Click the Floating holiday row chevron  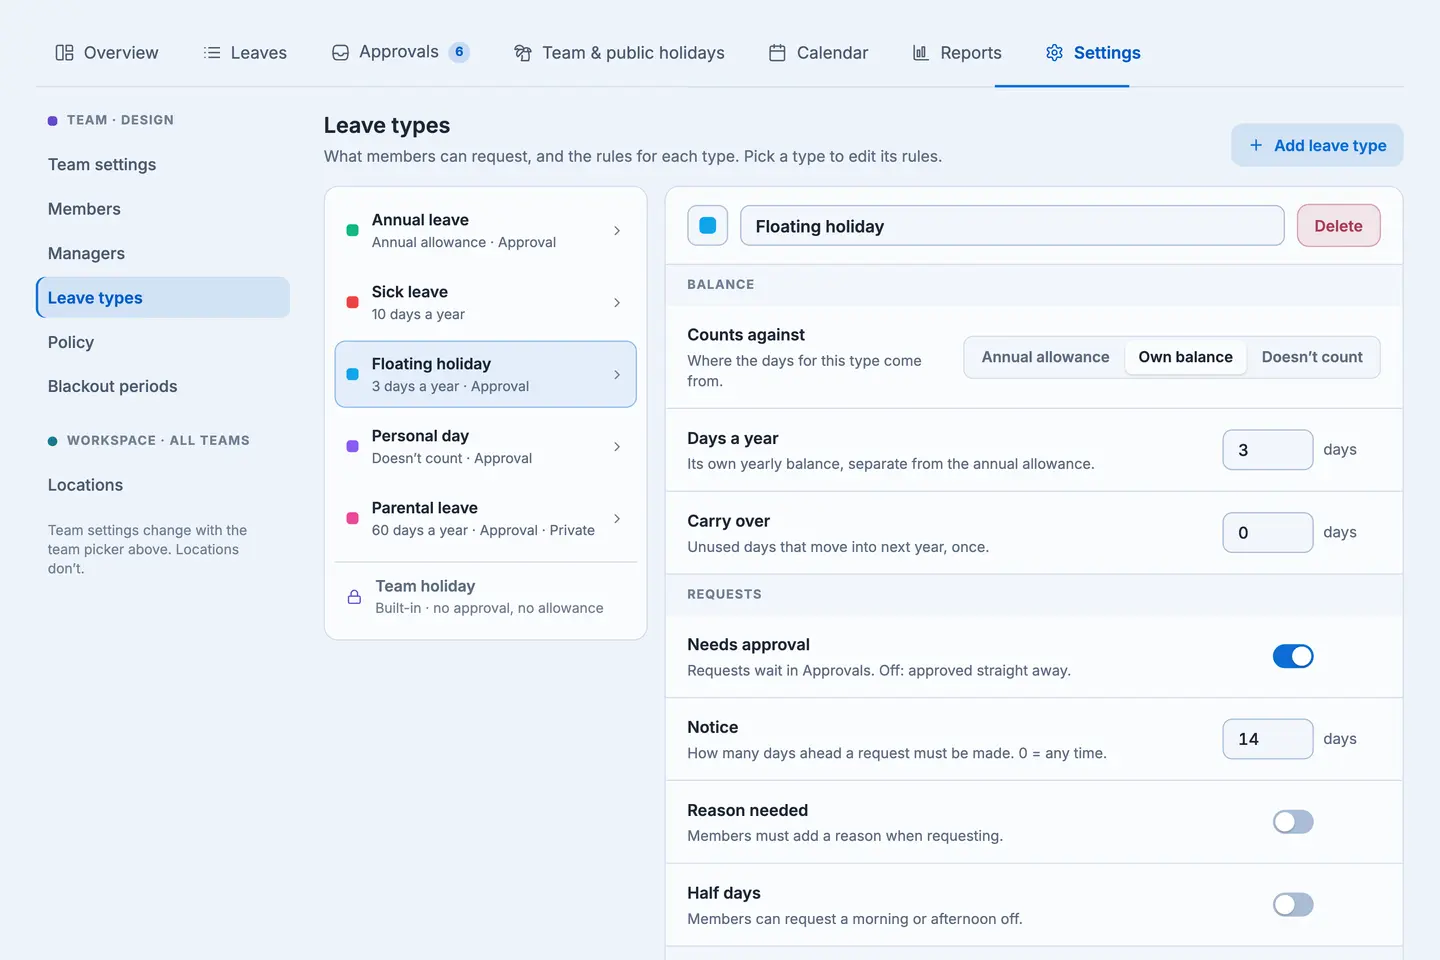point(617,375)
